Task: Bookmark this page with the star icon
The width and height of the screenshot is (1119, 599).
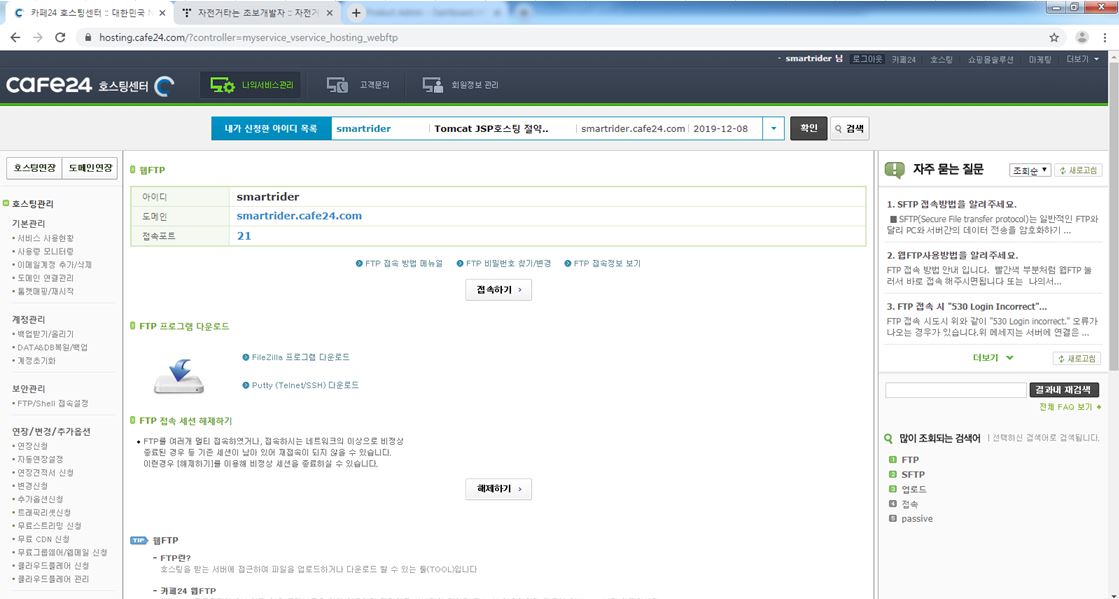Action: click(1054, 37)
